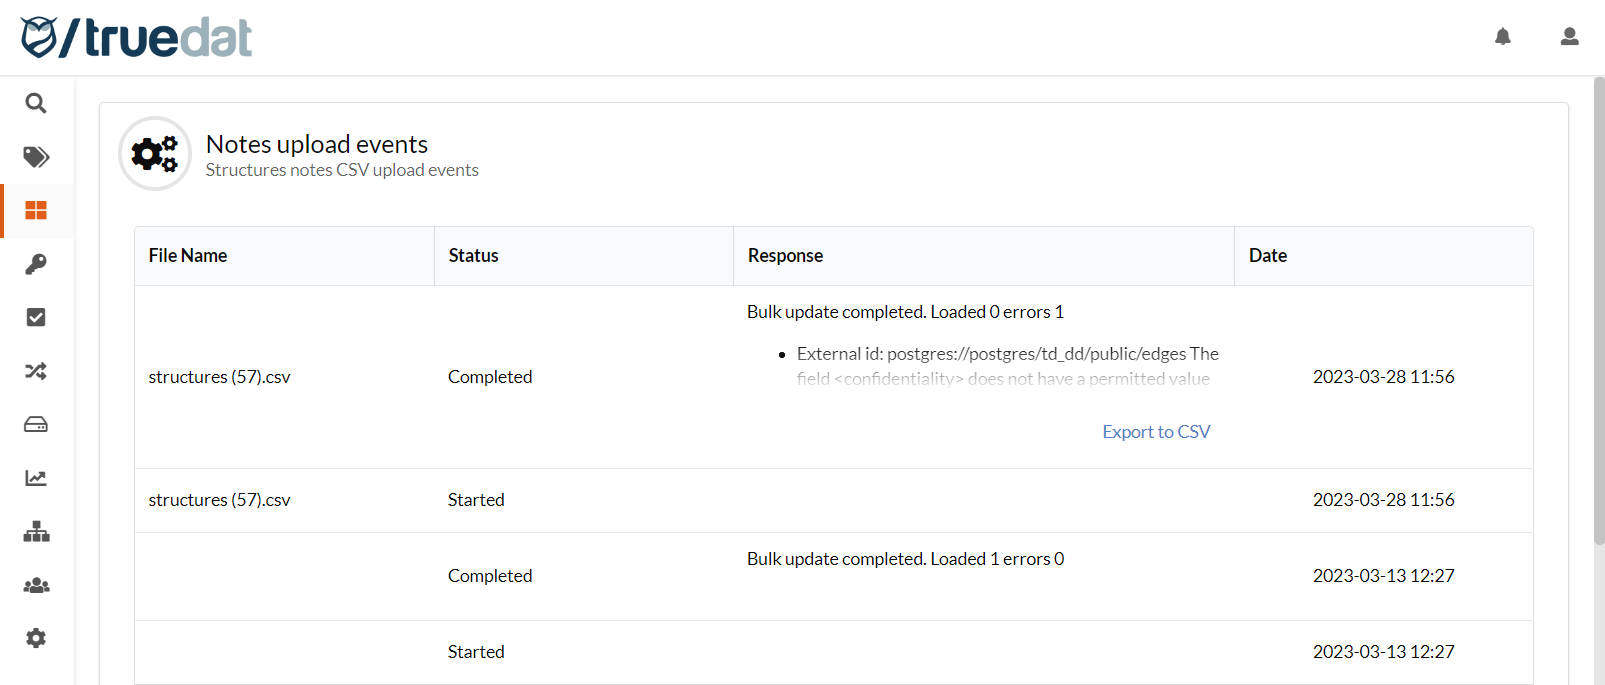The height and width of the screenshot is (685, 1605).
Task: Open the sitemap taxonomy icon
Action: tap(36, 531)
